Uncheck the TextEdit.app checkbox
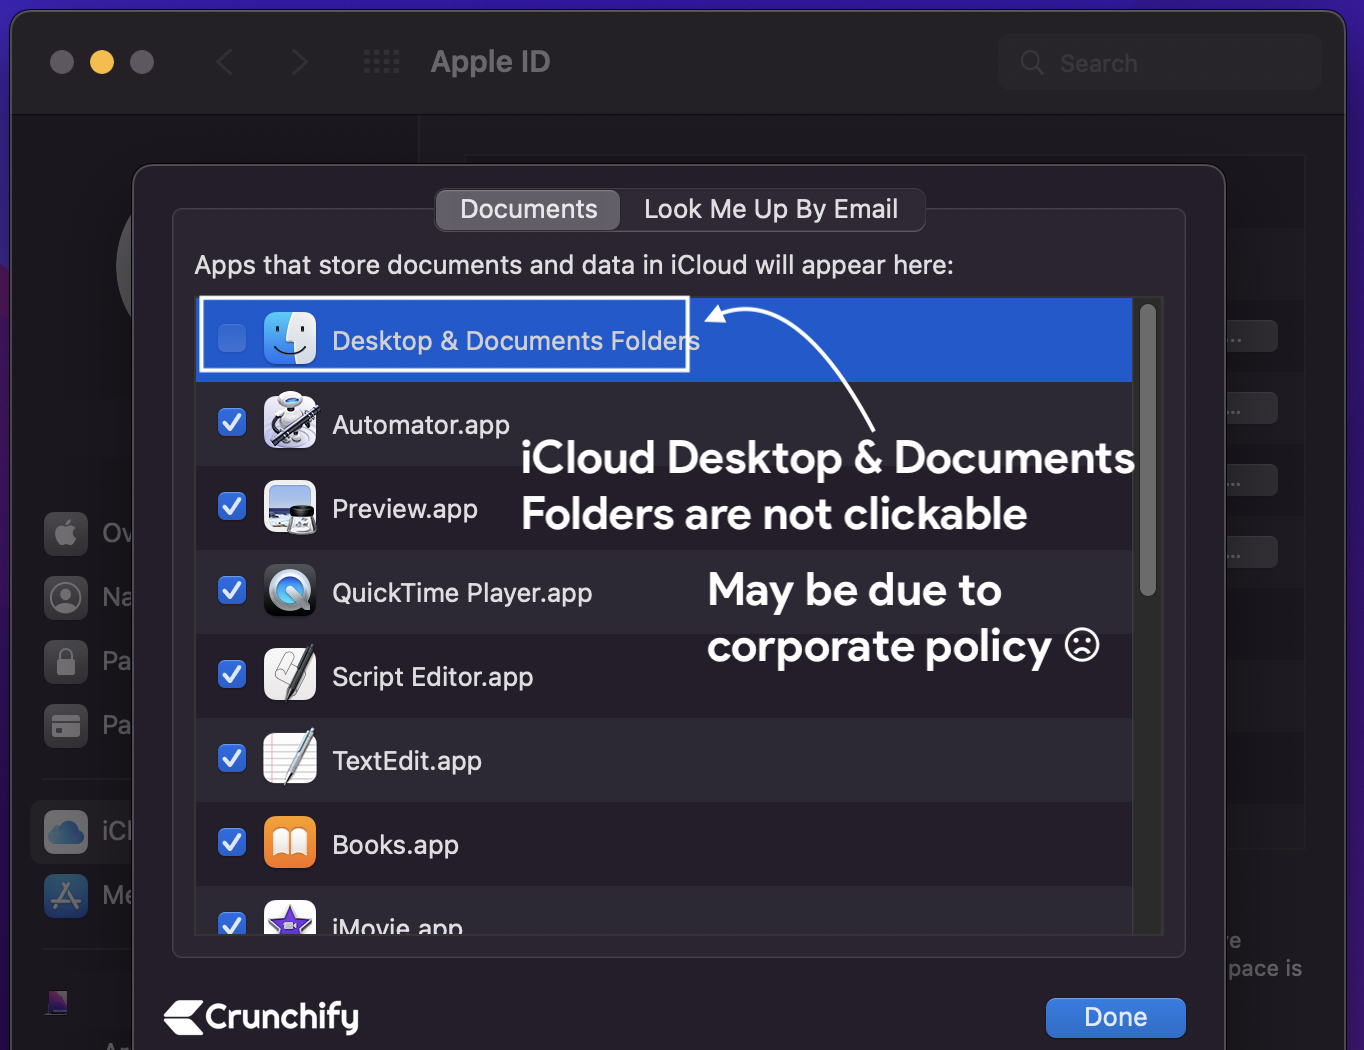The image size is (1364, 1050). coord(232,758)
